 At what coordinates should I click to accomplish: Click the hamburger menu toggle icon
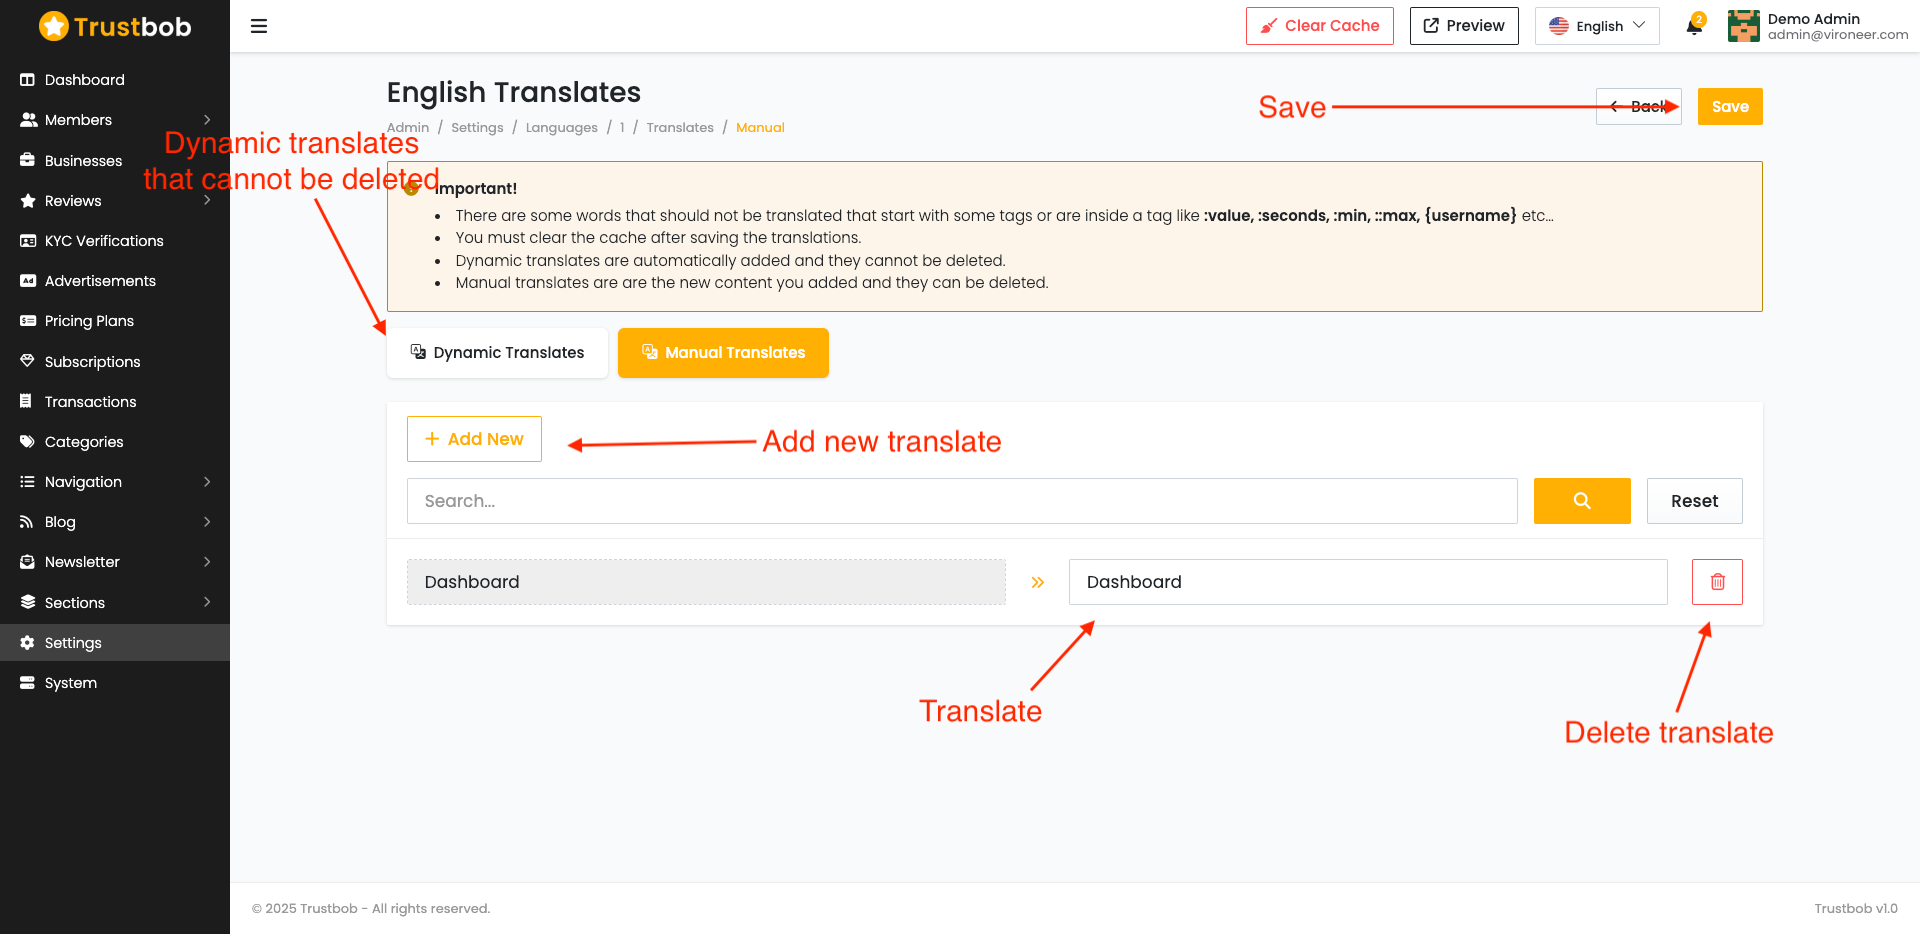(259, 26)
